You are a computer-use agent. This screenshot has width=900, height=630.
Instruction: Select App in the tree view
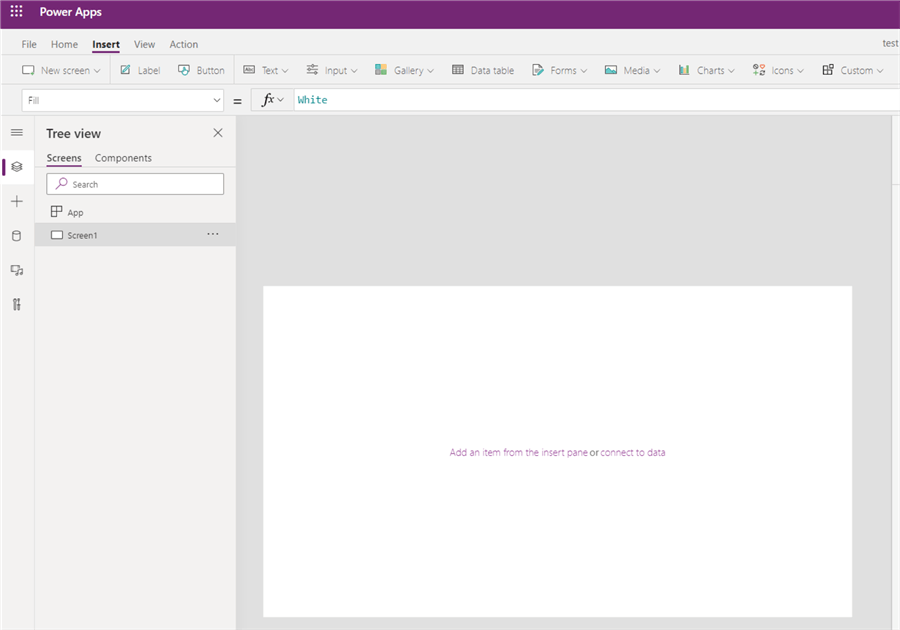[x=135, y=212]
